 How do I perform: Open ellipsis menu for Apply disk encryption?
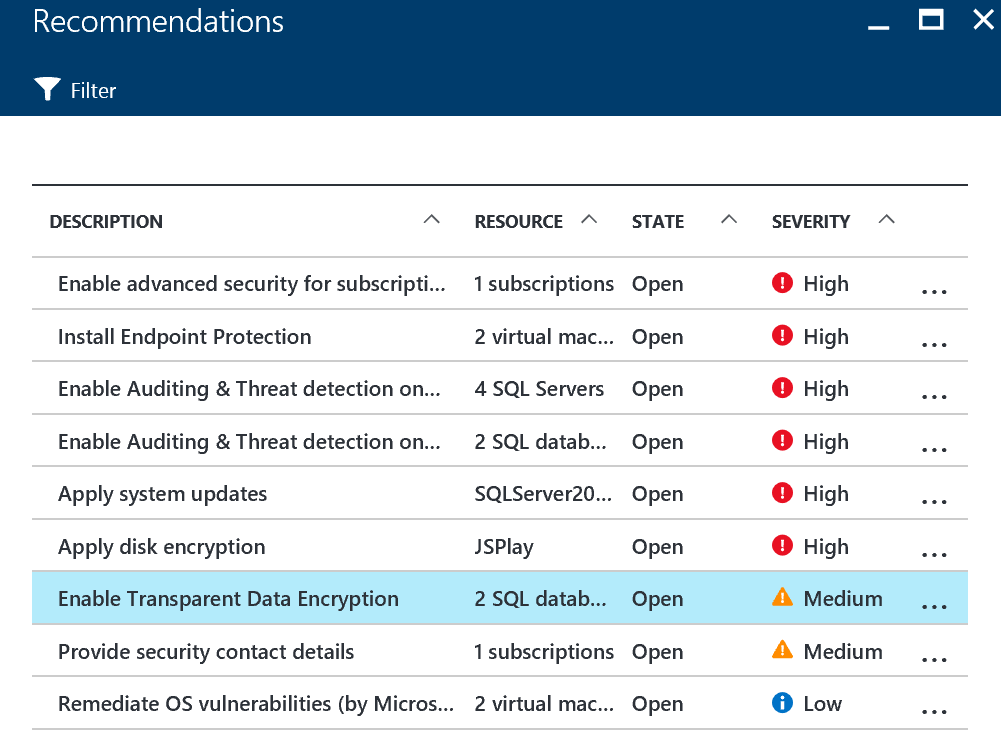point(933,554)
